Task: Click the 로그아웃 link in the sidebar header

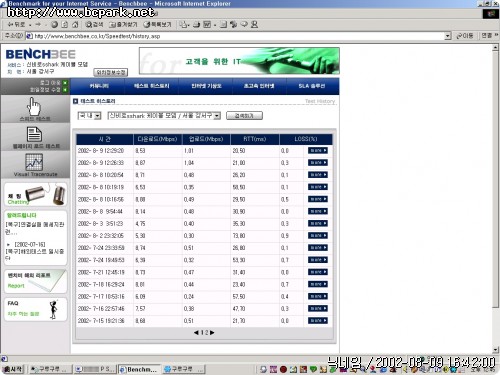Action: point(50,82)
